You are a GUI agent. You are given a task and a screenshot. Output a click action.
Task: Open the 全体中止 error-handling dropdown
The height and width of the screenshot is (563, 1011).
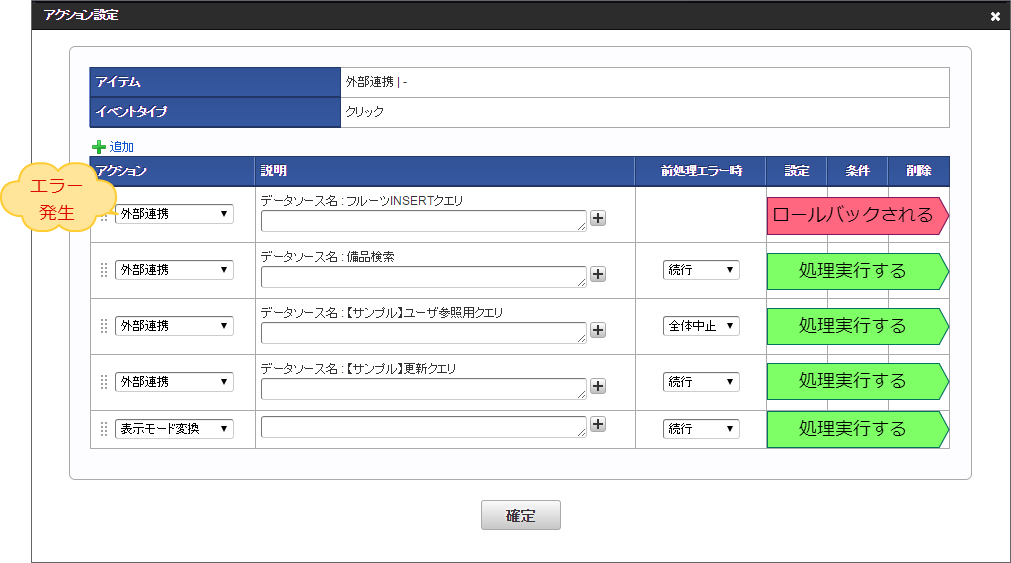(x=701, y=326)
